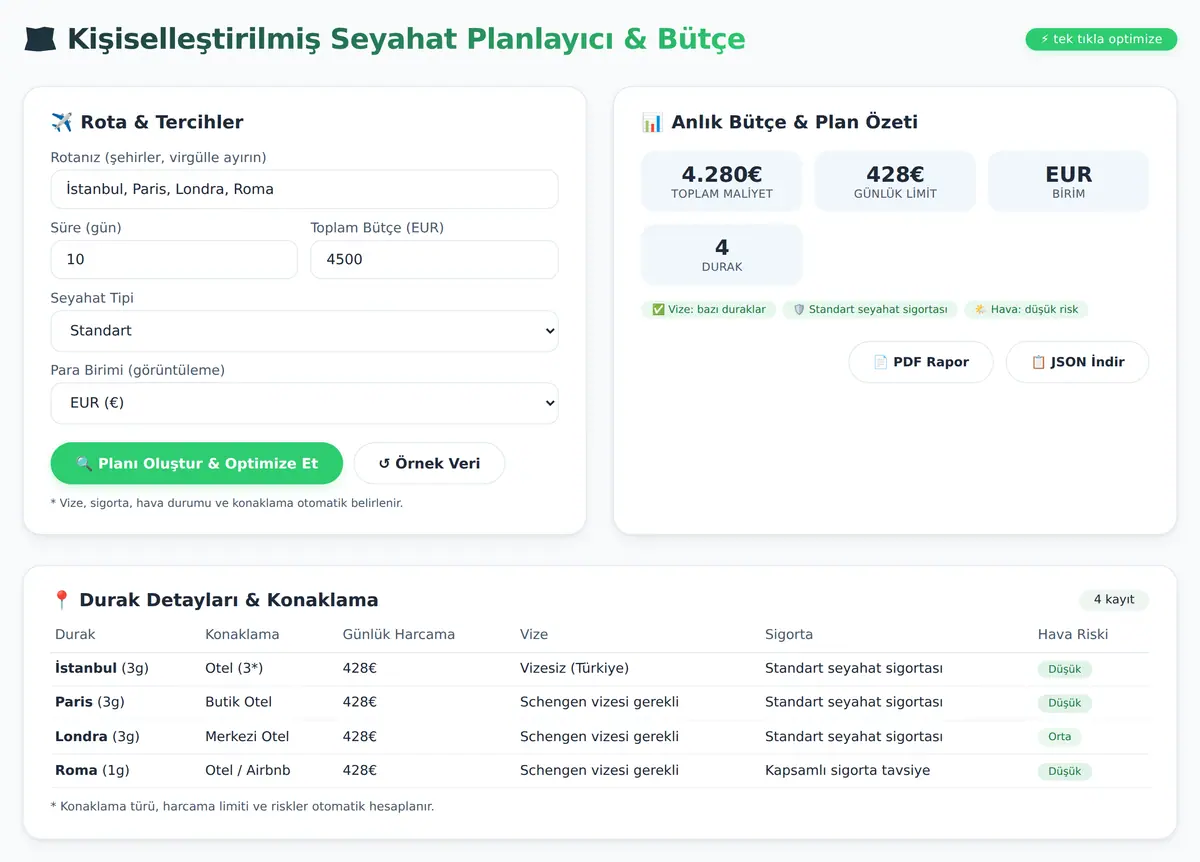
Task: Focus the Rotanız cities input field
Action: pyautogui.click(x=304, y=189)
